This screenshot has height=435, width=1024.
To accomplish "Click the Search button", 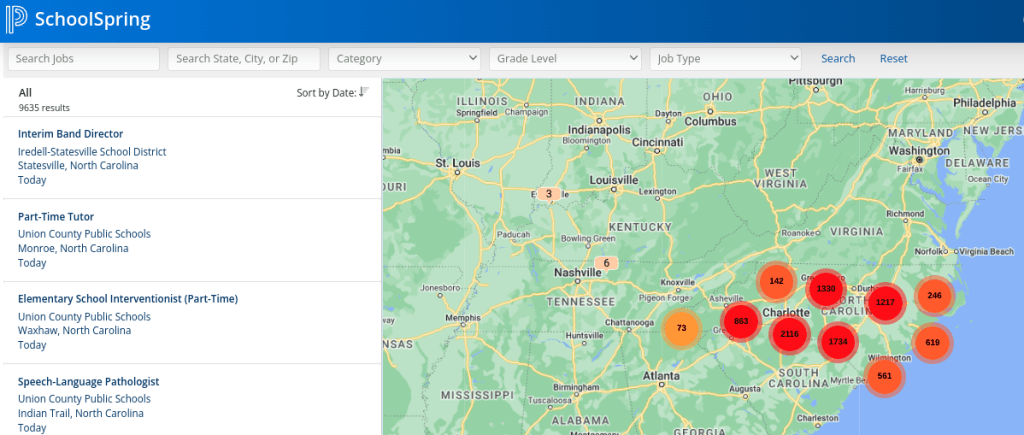I will tap(838, 59).
